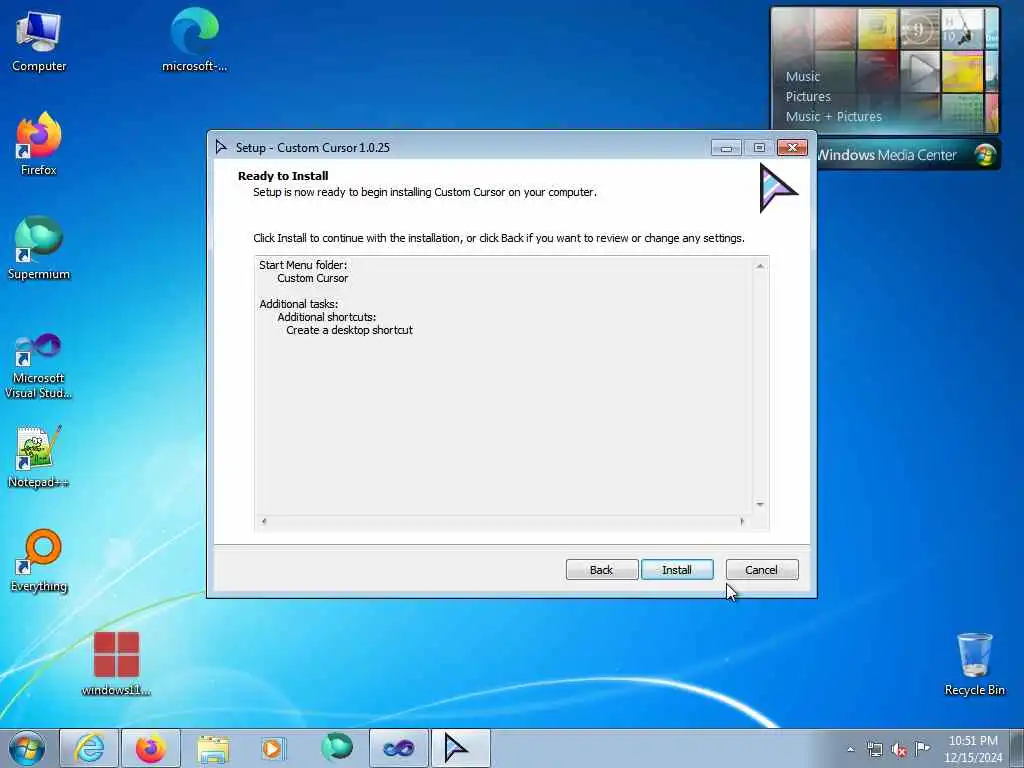Select Music + Pictures in gadget
This screenshot has height=768, width=1024.
pos(833,116)
